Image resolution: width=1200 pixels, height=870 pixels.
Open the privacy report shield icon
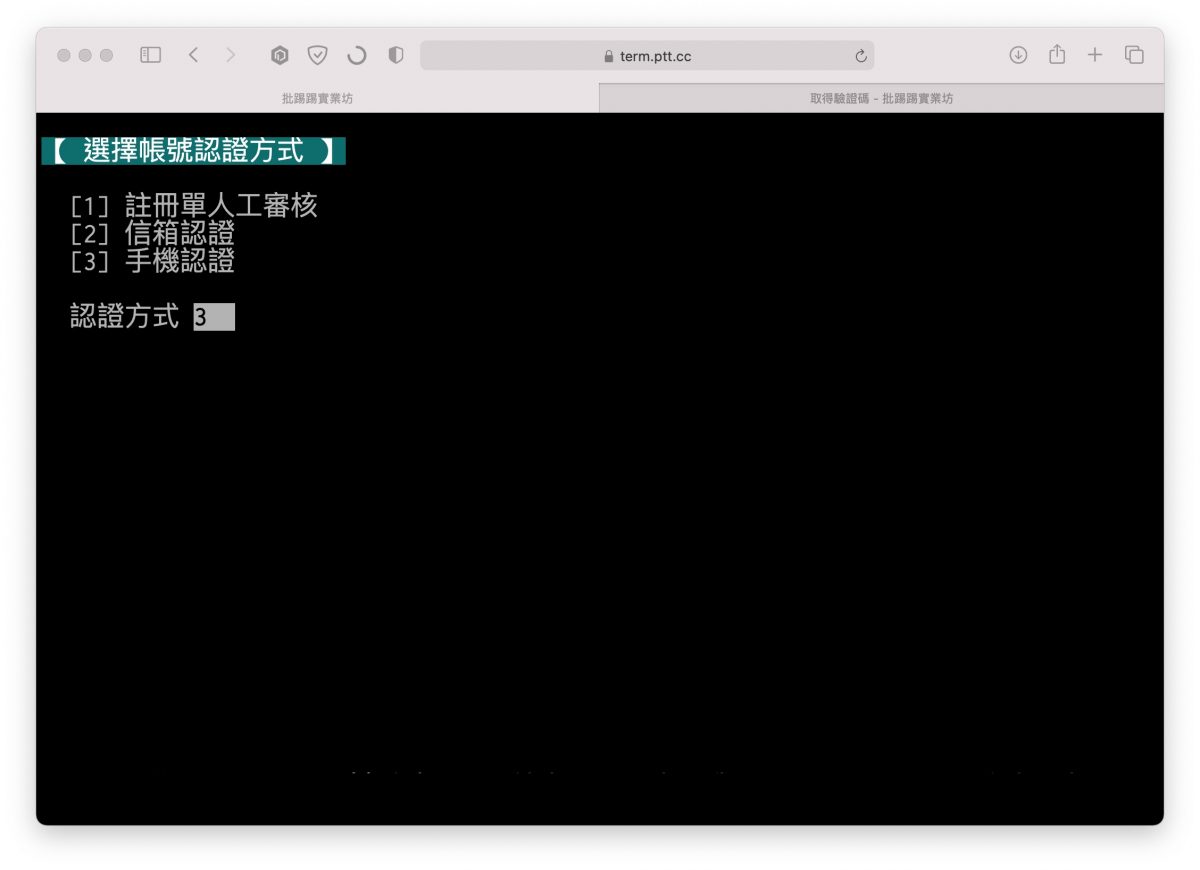click(x=395, y=56)
